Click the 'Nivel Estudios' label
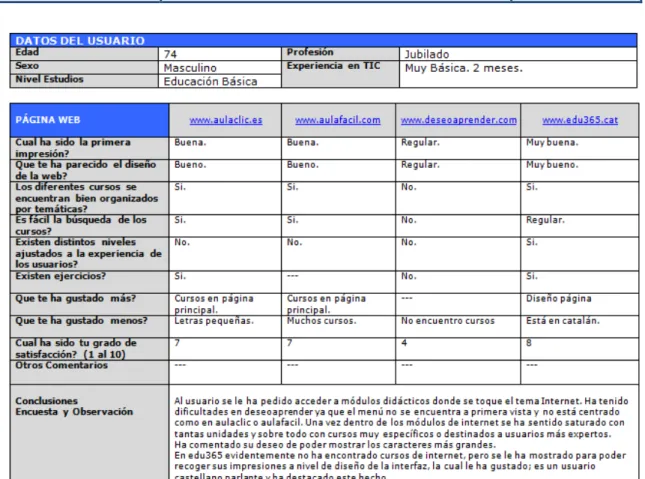This screenshot has height=479, width=645. pyautogui.click(x=49, y=79)
